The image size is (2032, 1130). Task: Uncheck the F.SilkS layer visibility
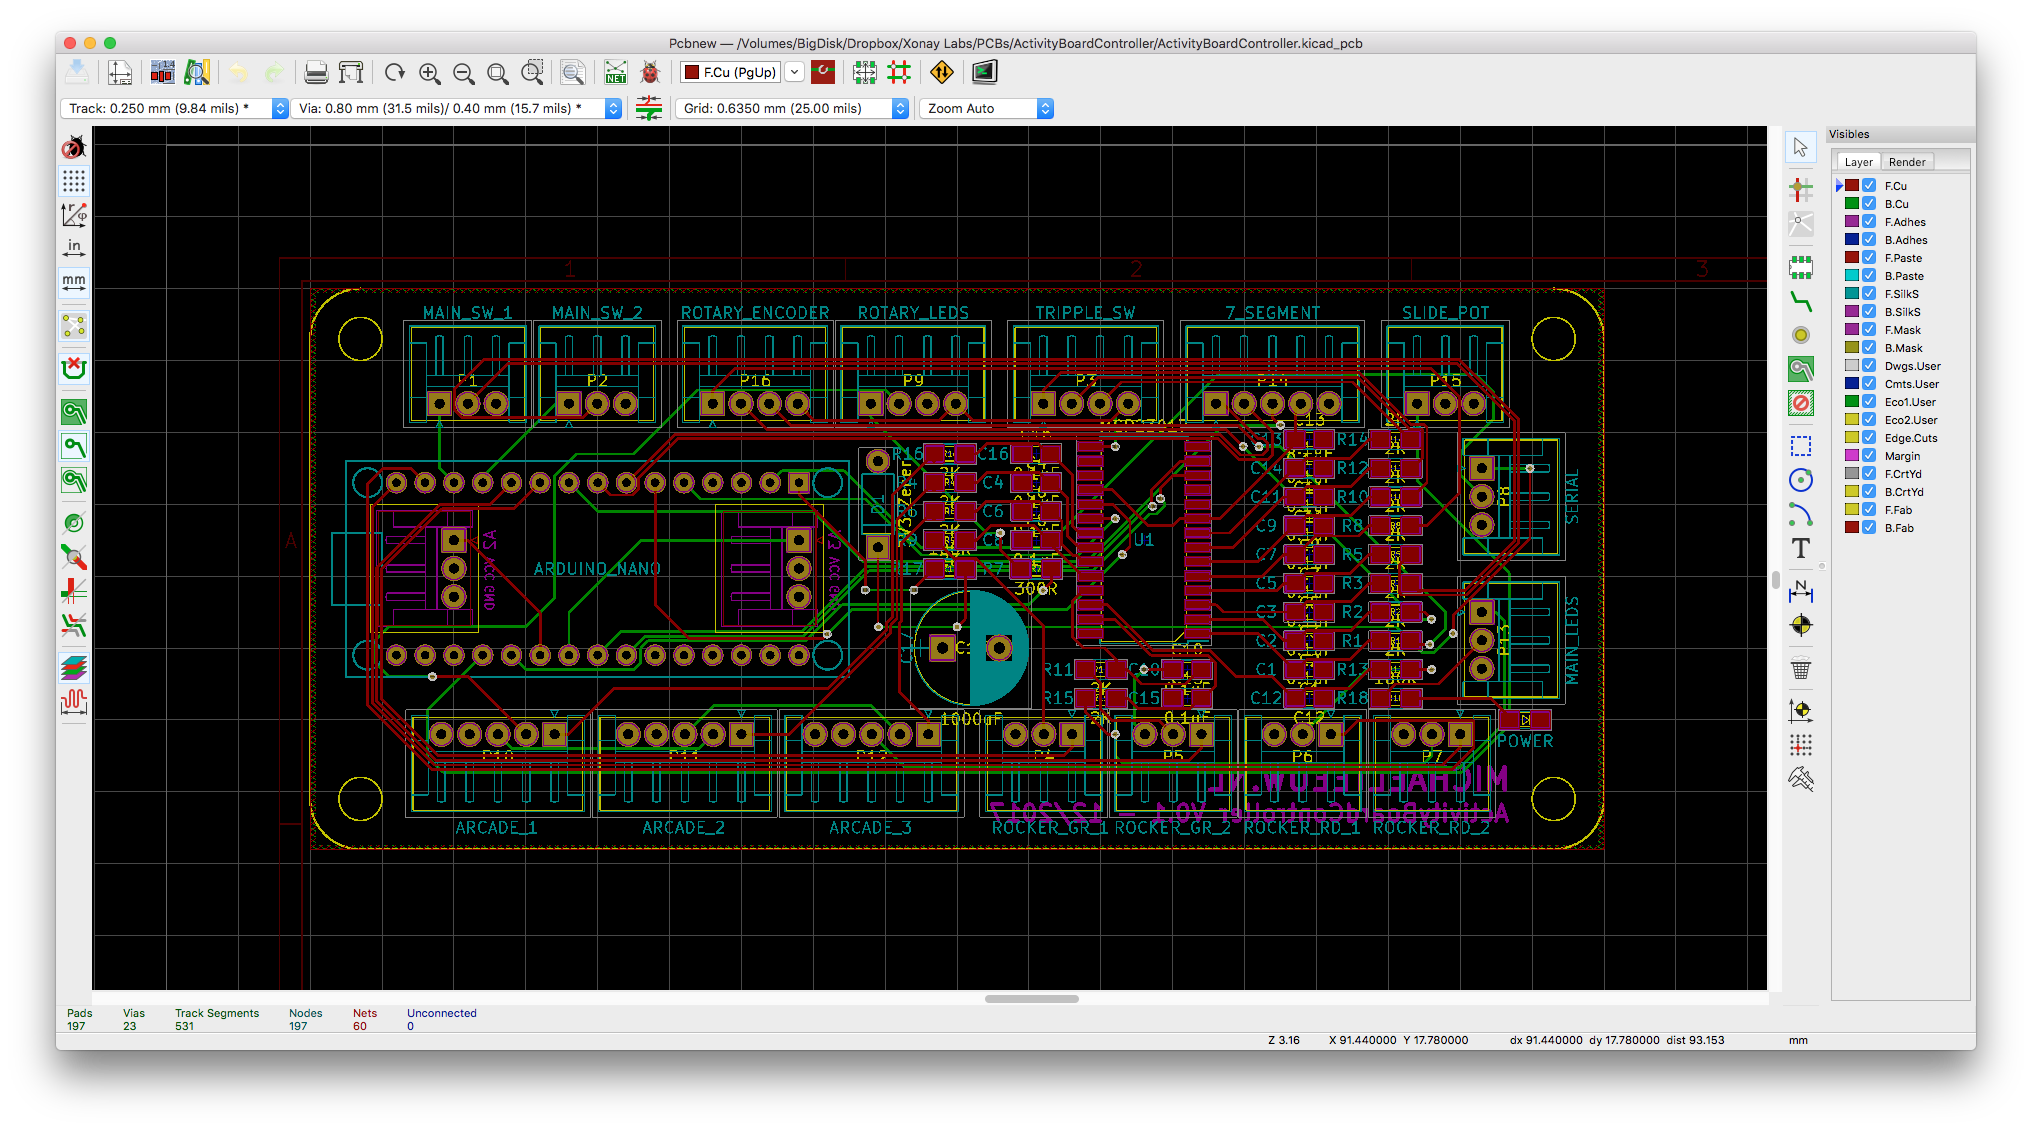coord(1869,294)
